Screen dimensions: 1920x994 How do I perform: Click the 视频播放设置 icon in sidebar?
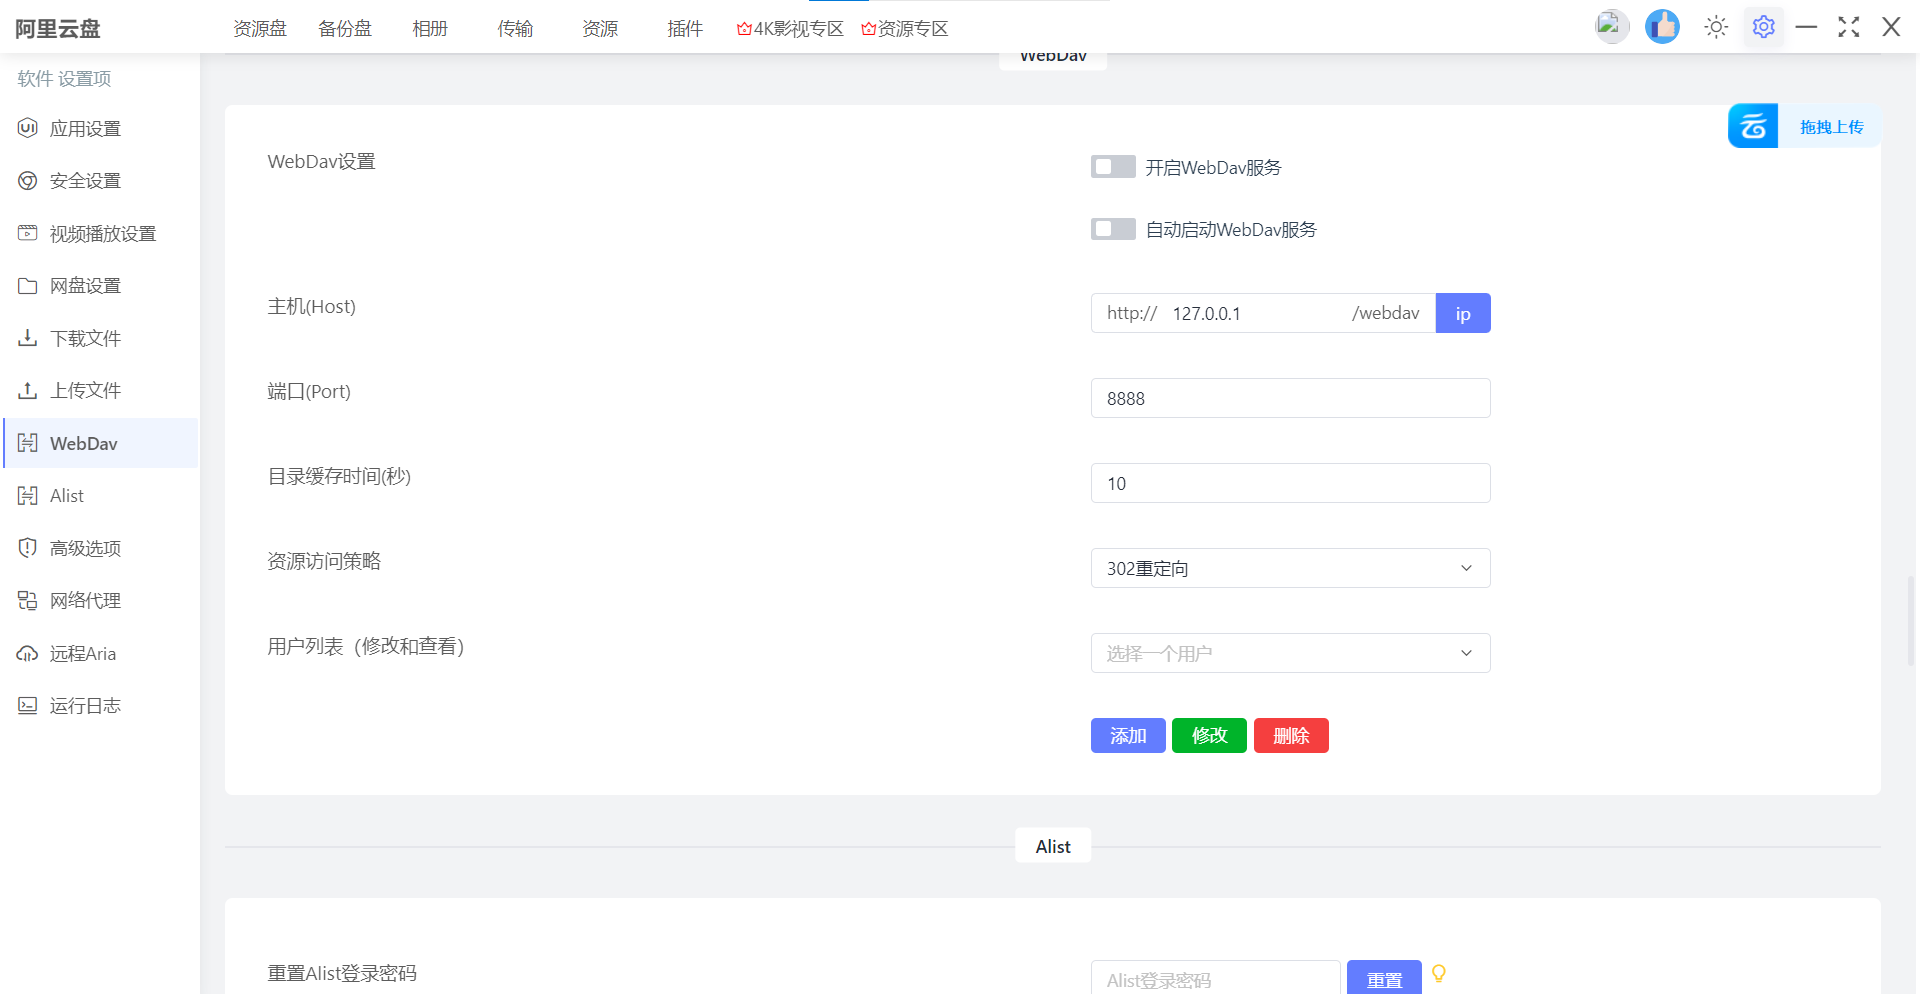(28, 233)
